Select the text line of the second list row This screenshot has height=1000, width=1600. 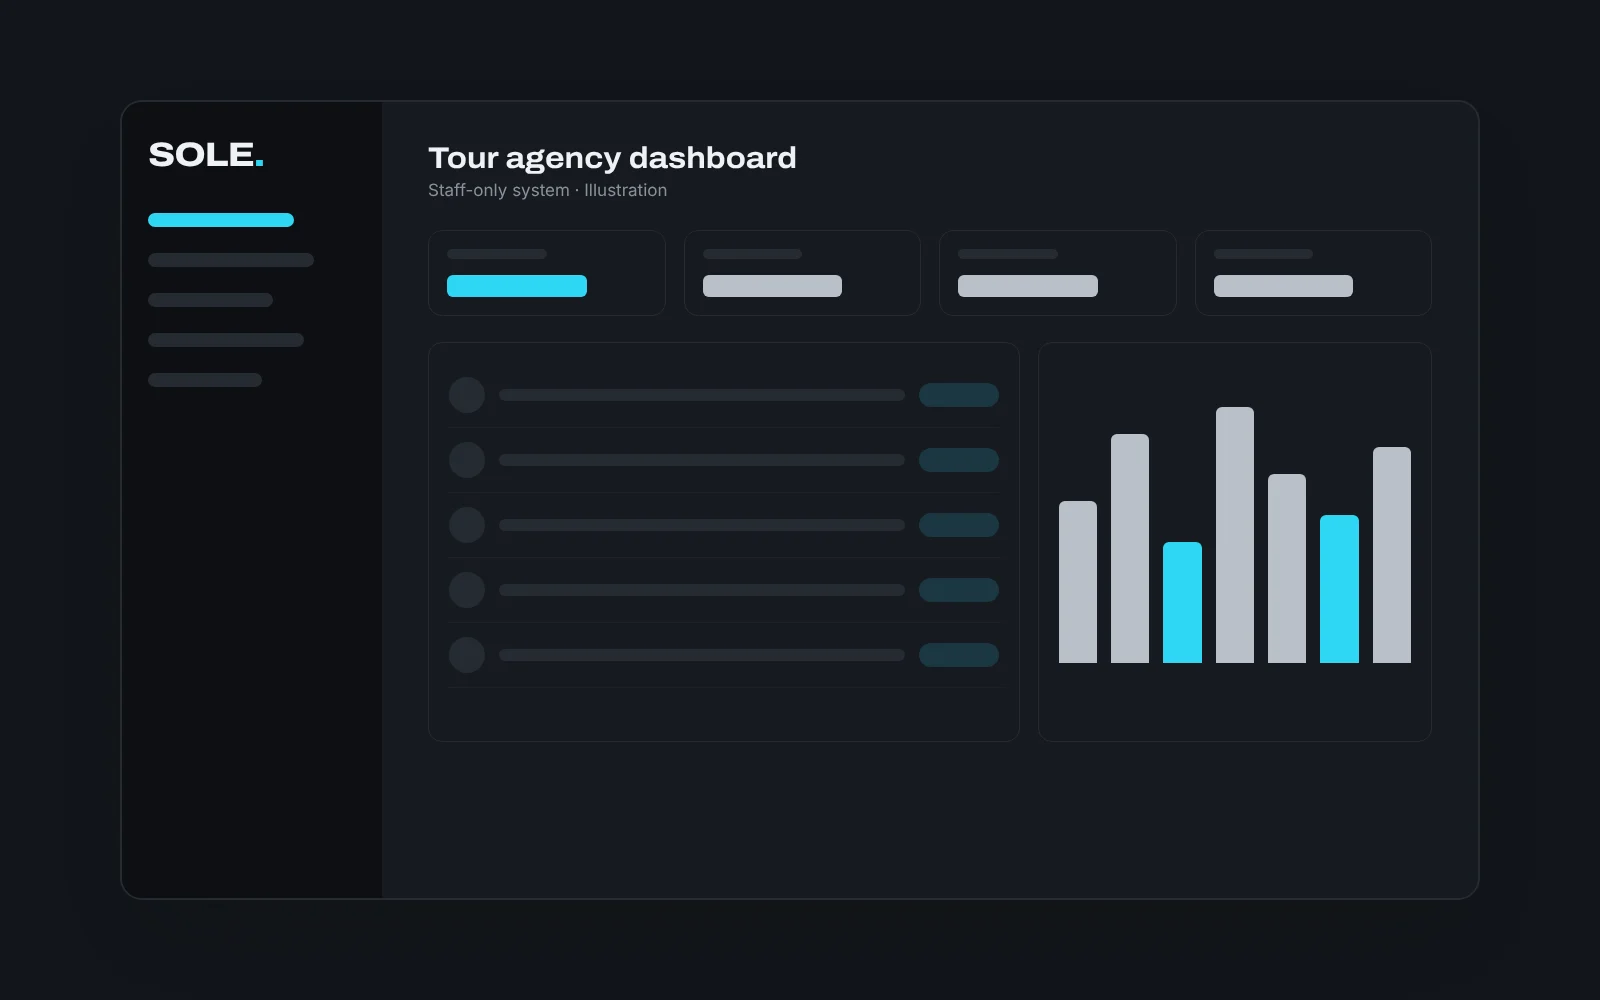click(702, 460)
